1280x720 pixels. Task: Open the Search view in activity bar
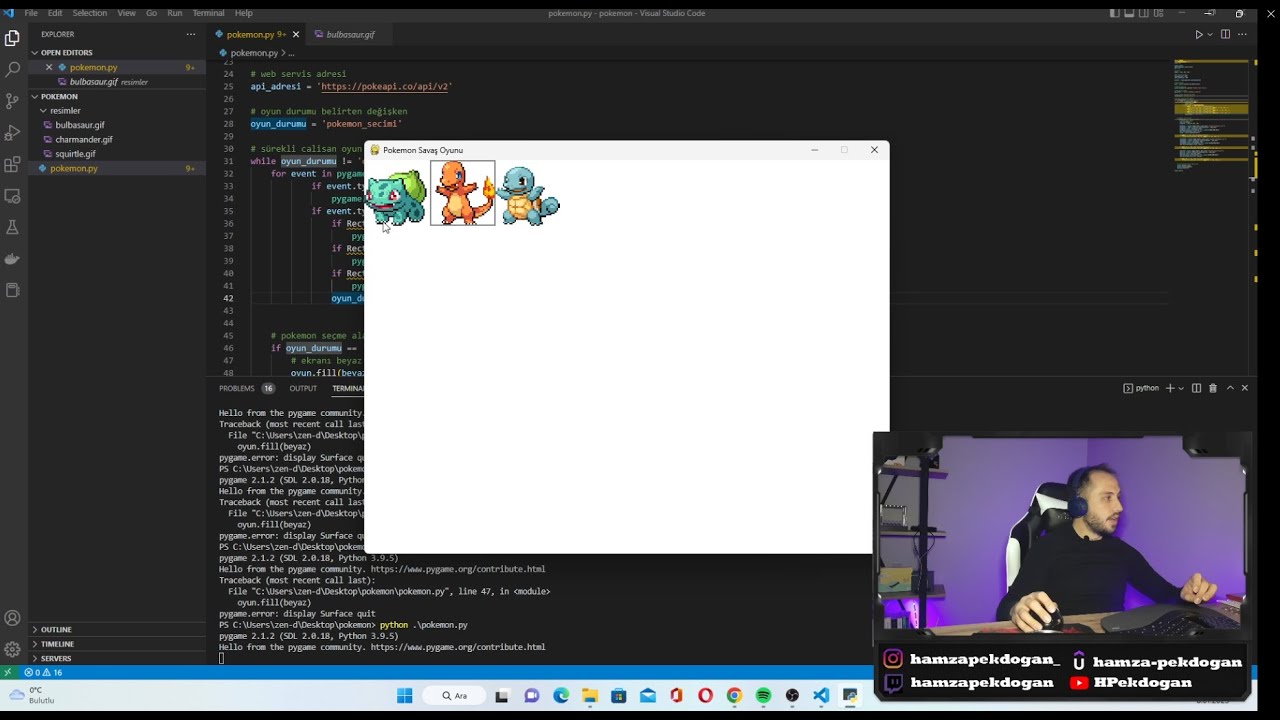click(x=12, y=69)
